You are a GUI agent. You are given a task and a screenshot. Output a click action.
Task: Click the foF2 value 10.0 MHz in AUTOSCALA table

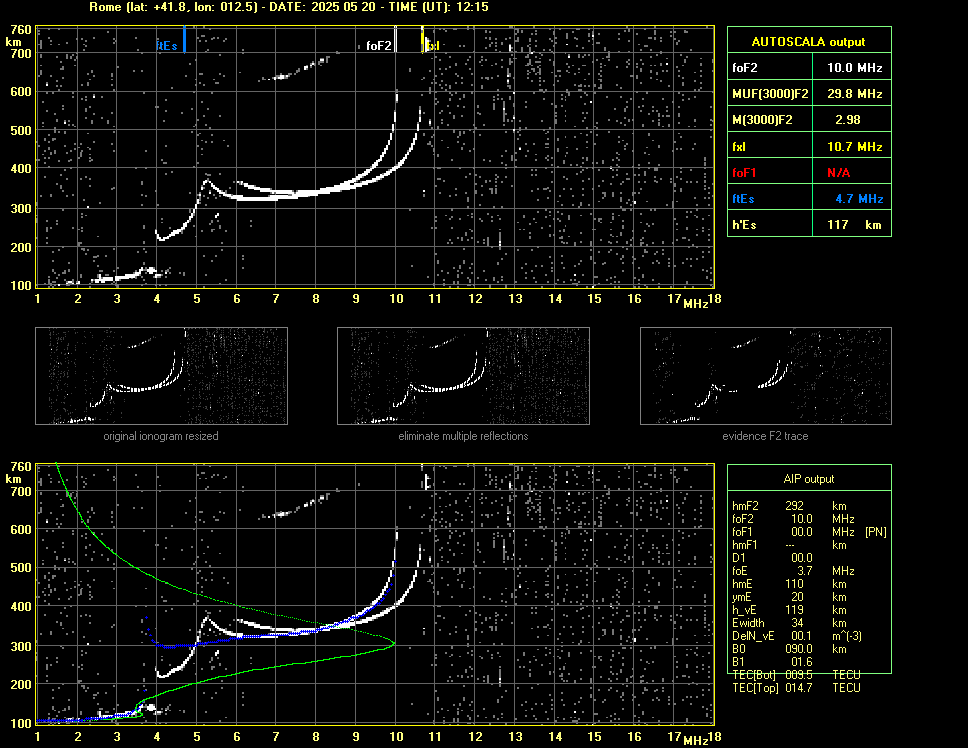(854, 68)
